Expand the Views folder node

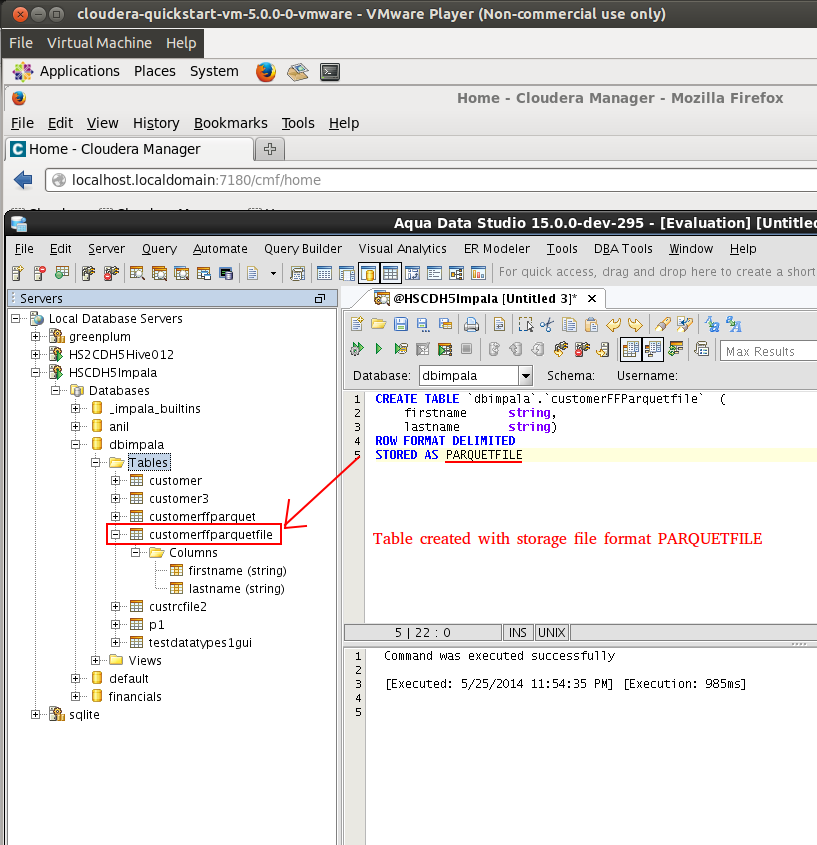(95, 660)
